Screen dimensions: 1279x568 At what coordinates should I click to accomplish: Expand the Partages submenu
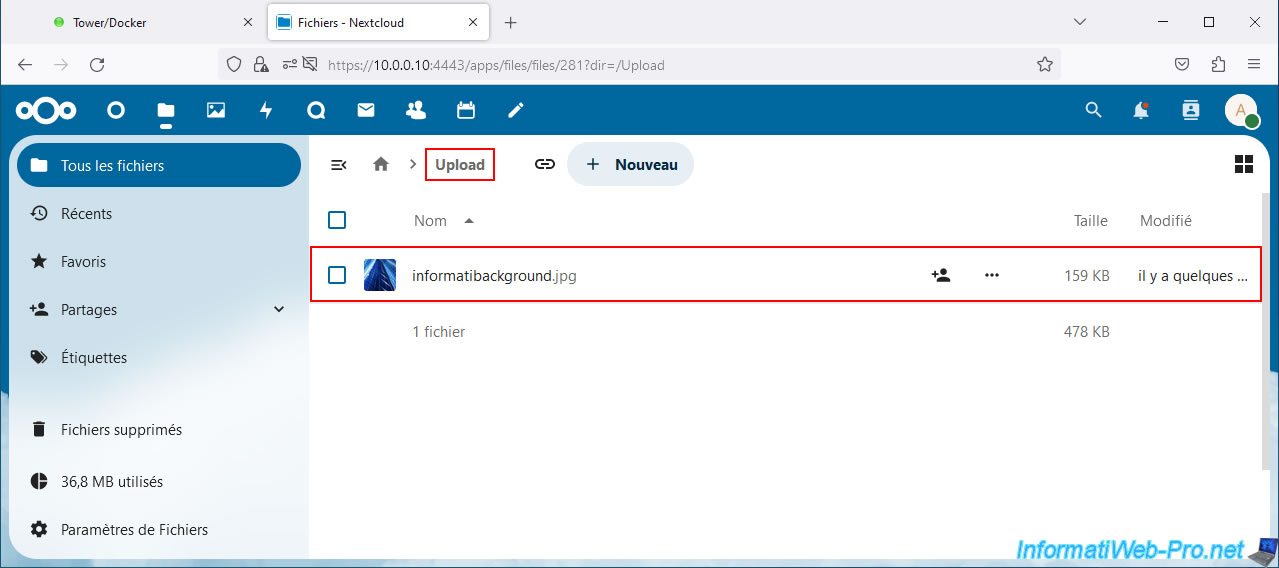pos(279,310)
